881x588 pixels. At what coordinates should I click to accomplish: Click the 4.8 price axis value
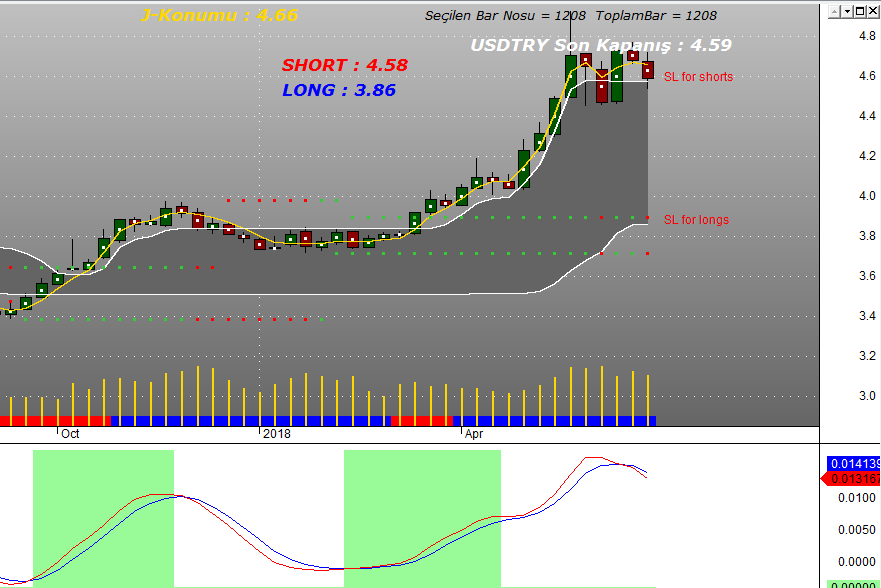coord(867,36)
